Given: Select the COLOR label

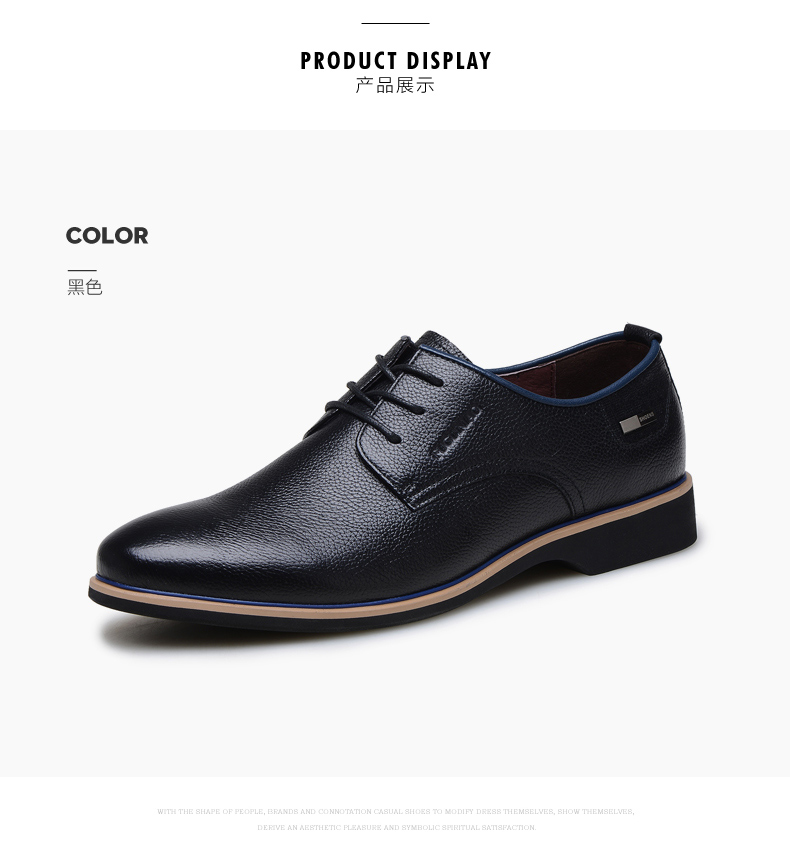Looking at the screenshot, I should 107,236.
